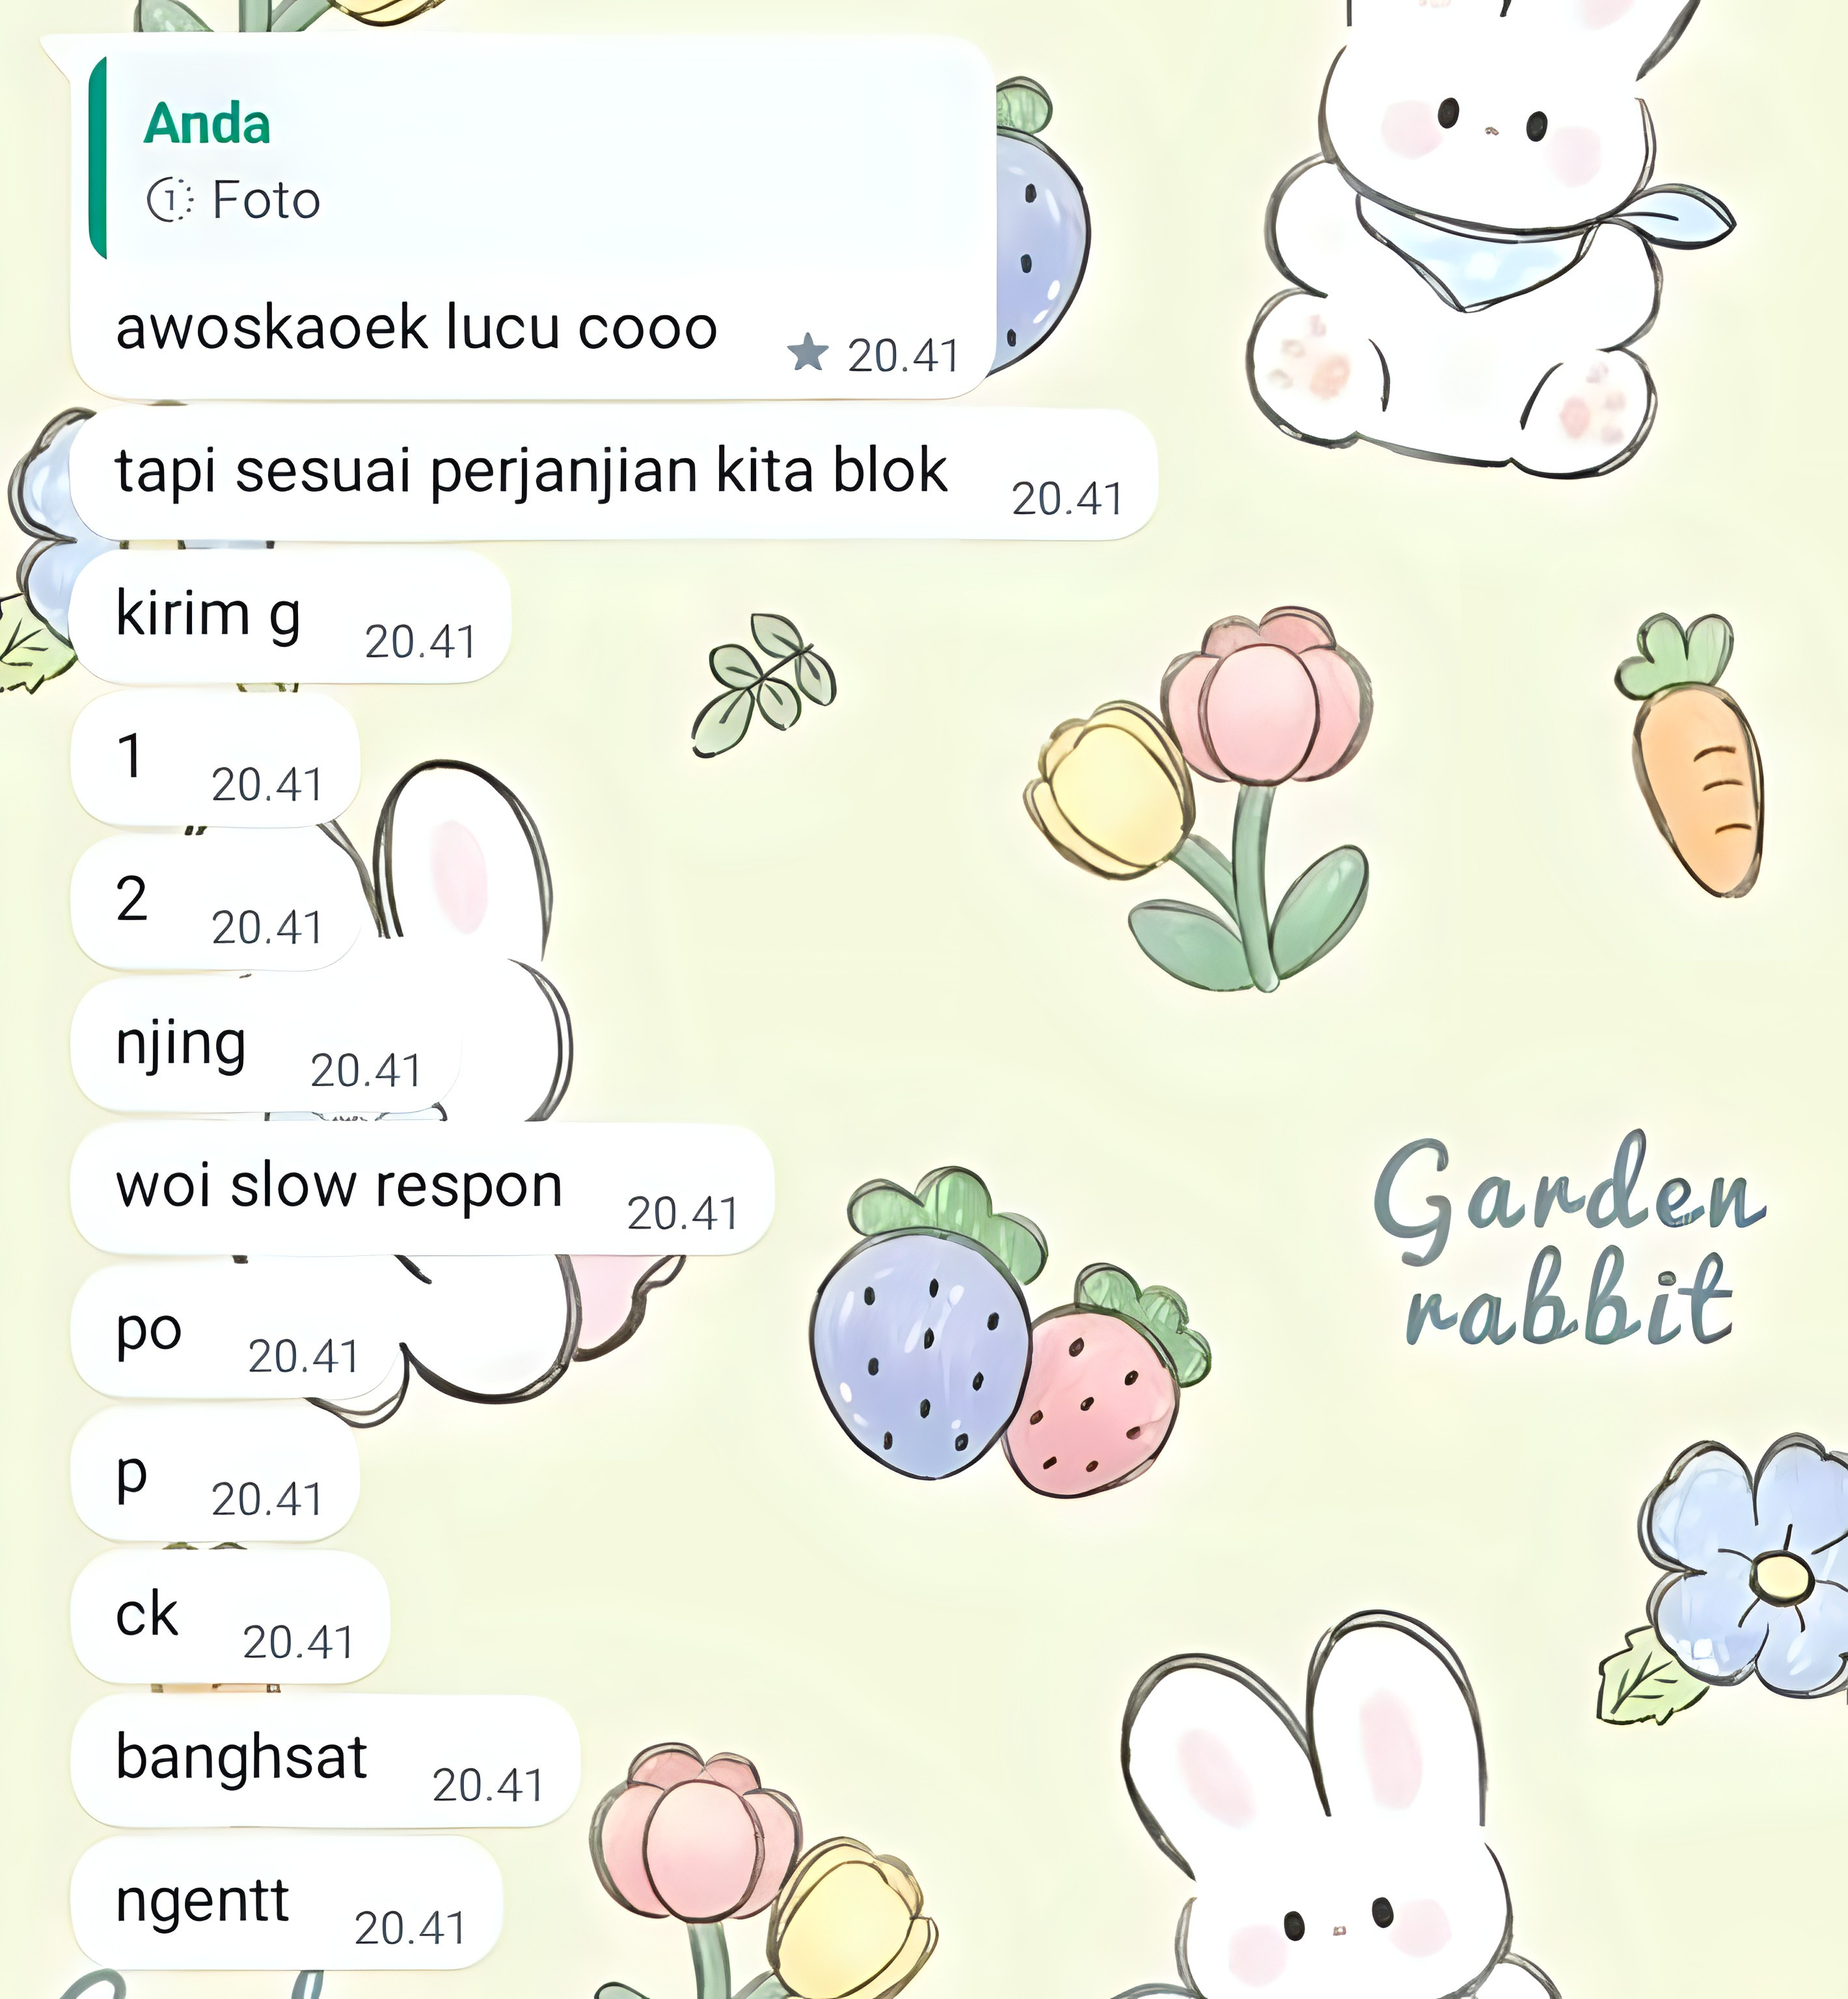
Task: Select the "tapi sesuai perjanjian kita blok" message
Action: [614, 474]
